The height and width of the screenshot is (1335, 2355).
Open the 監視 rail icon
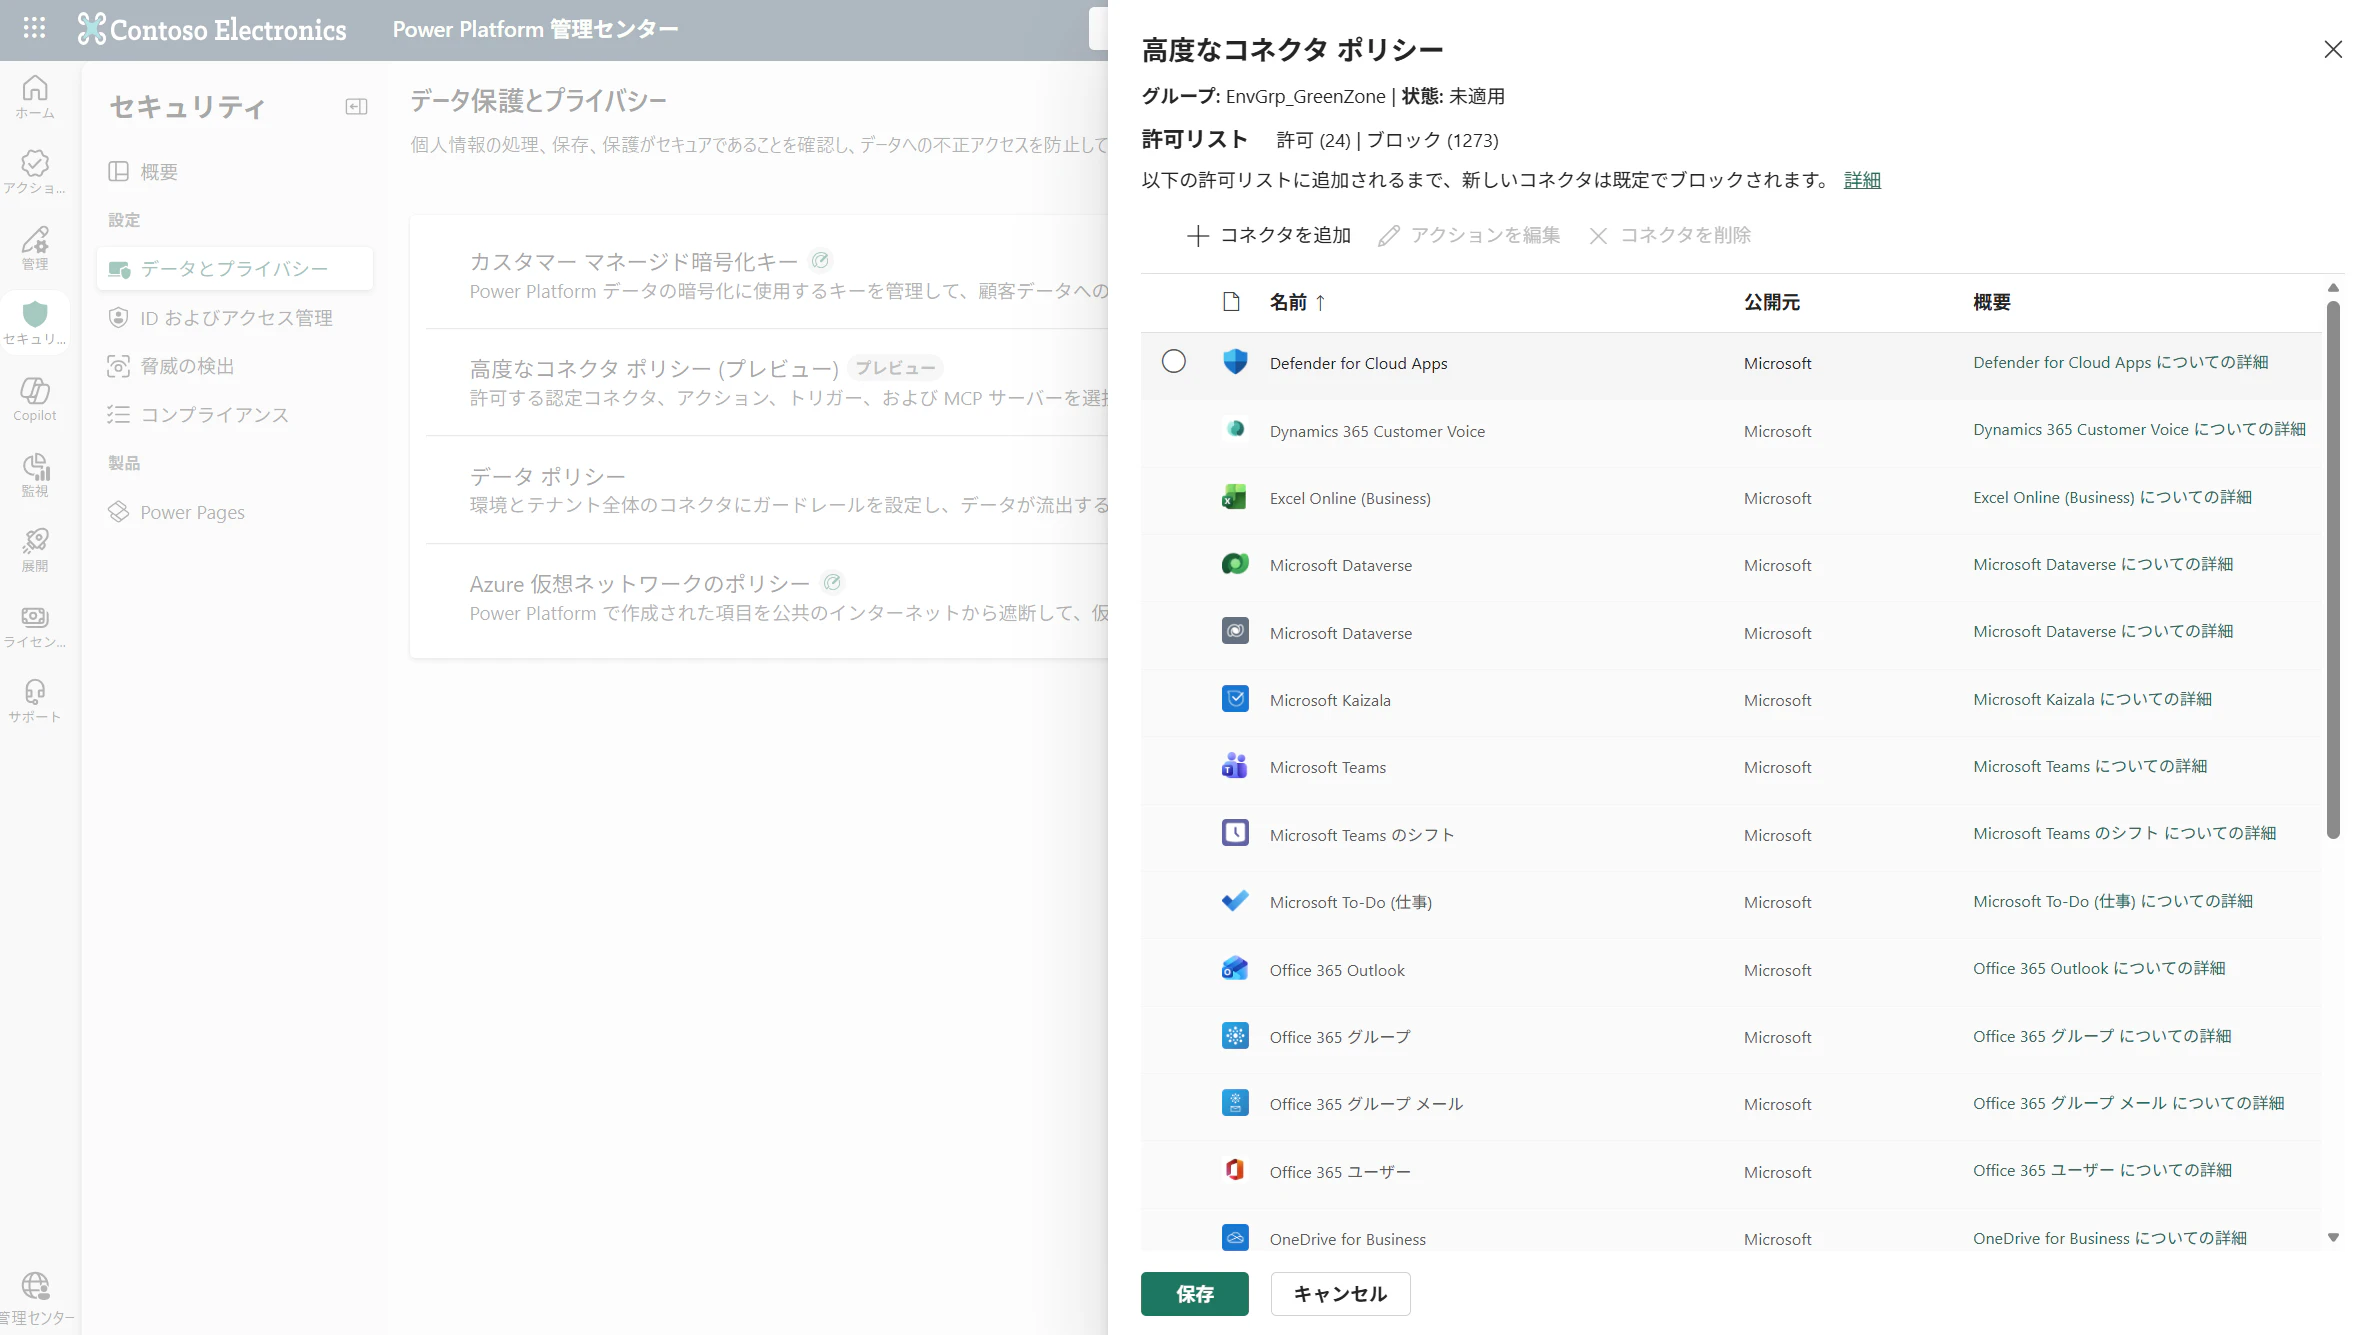35,473
